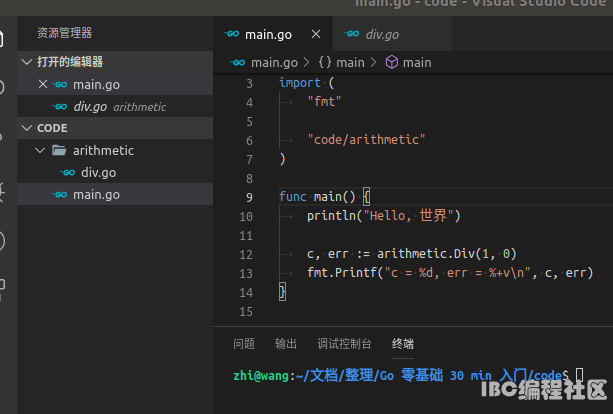Screen dimensions: 613x414
Task: Click the arithmetic folder icon
Action: (x=59, y=150)
